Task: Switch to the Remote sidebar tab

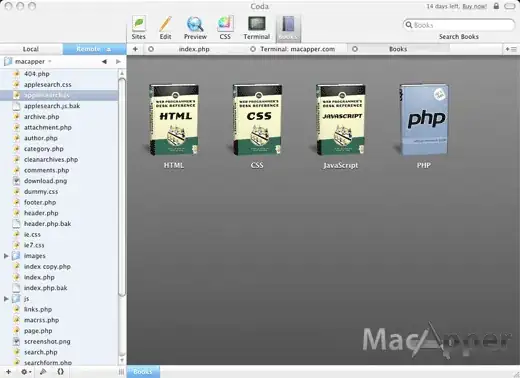Action: click(x=94, y=49)
